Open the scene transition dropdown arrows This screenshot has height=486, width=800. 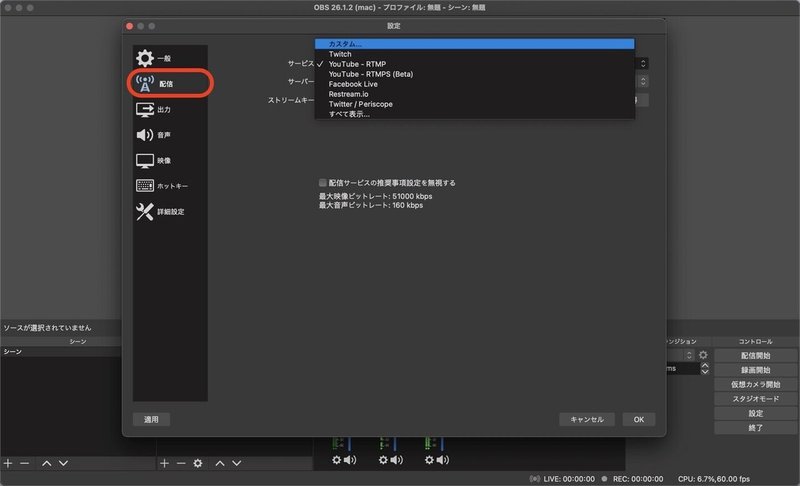[x=689, y=355]
